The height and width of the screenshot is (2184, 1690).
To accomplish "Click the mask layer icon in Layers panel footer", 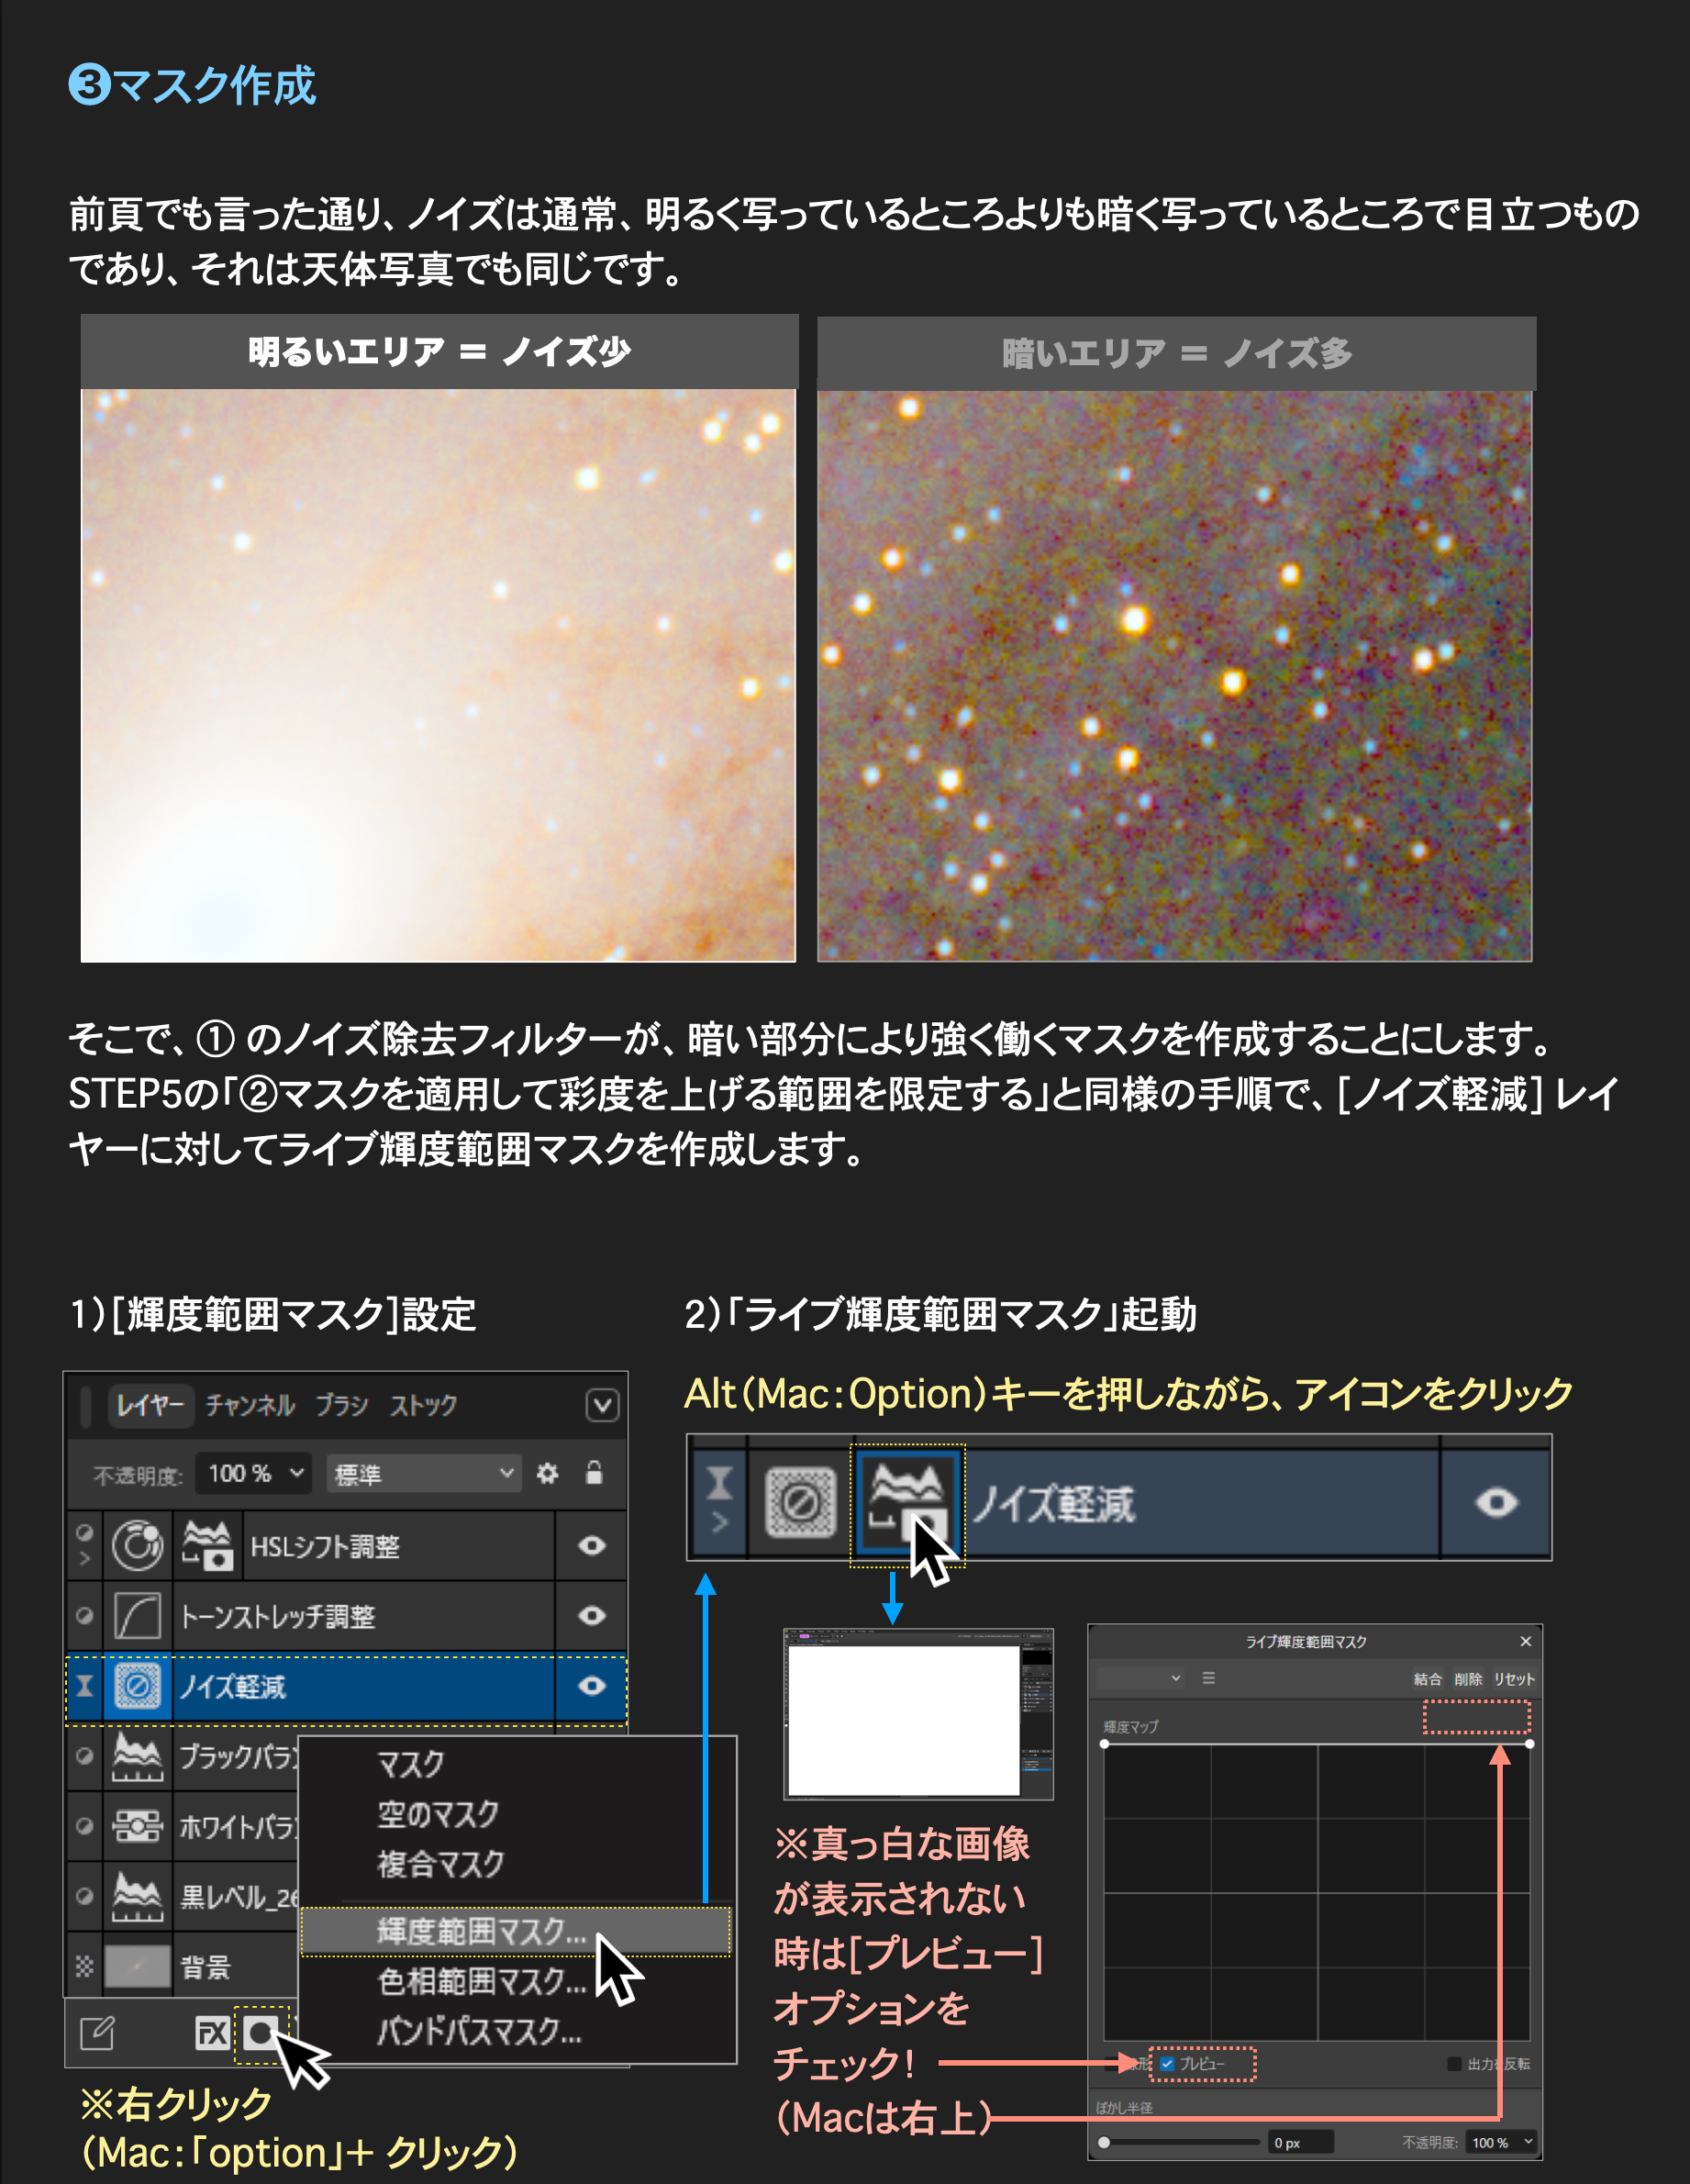I will 260,2033.
